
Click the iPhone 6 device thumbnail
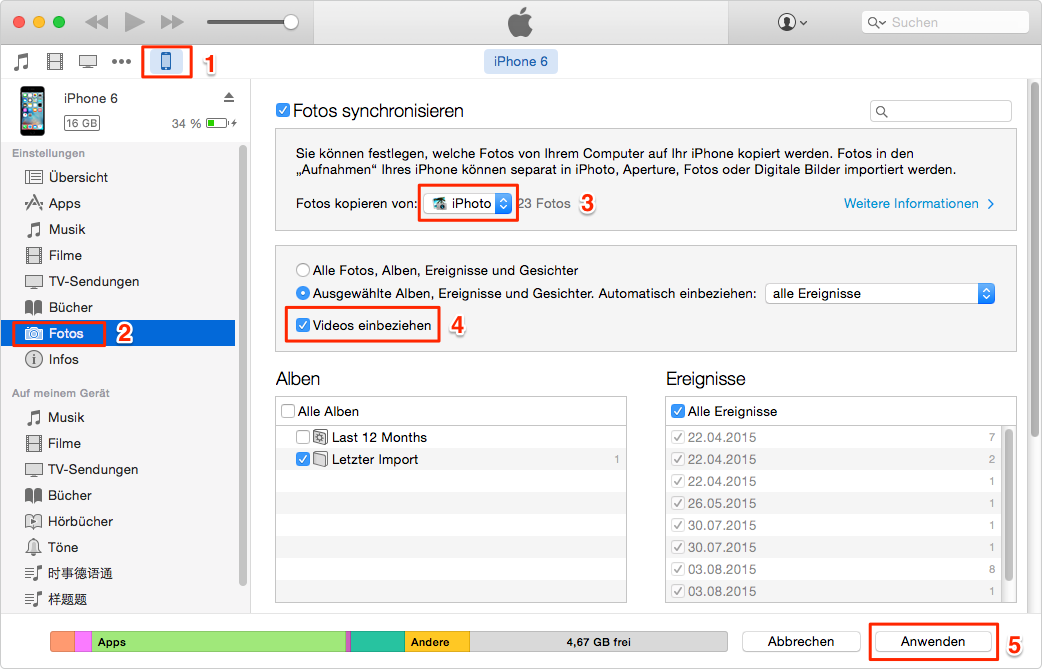[x=32, y=111]
